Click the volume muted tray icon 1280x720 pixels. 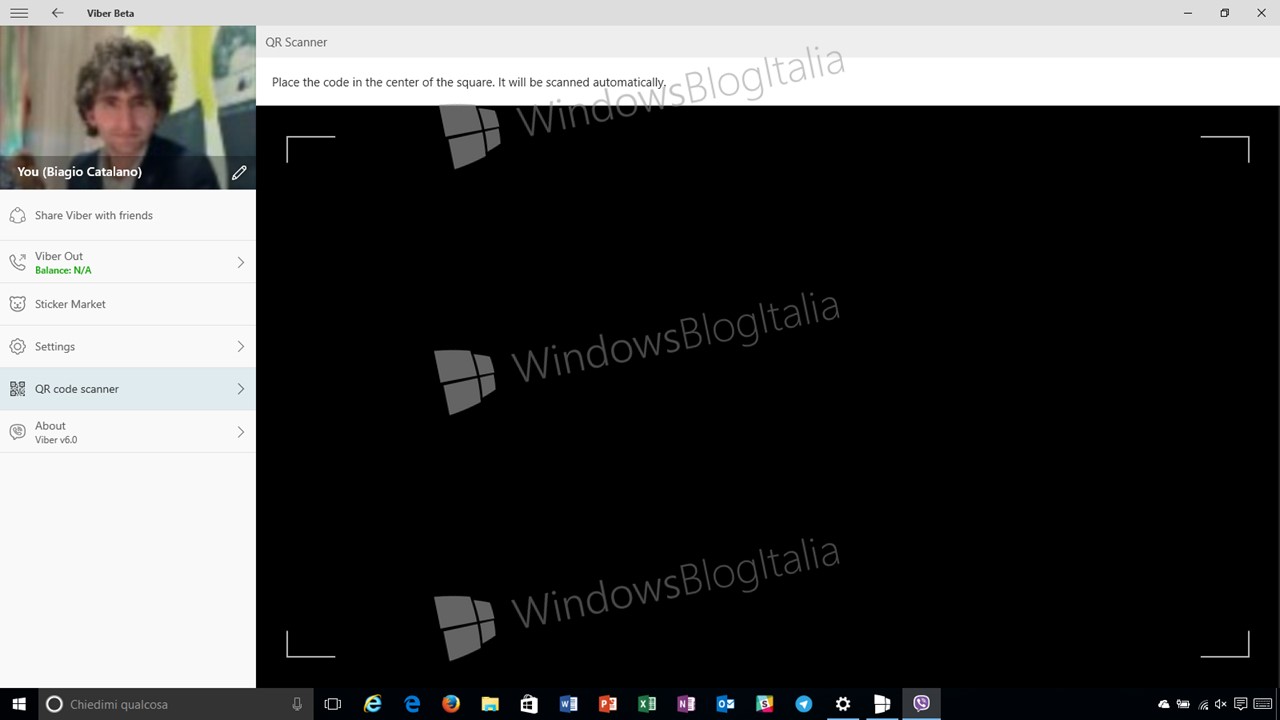click(x=1221, y=704)
